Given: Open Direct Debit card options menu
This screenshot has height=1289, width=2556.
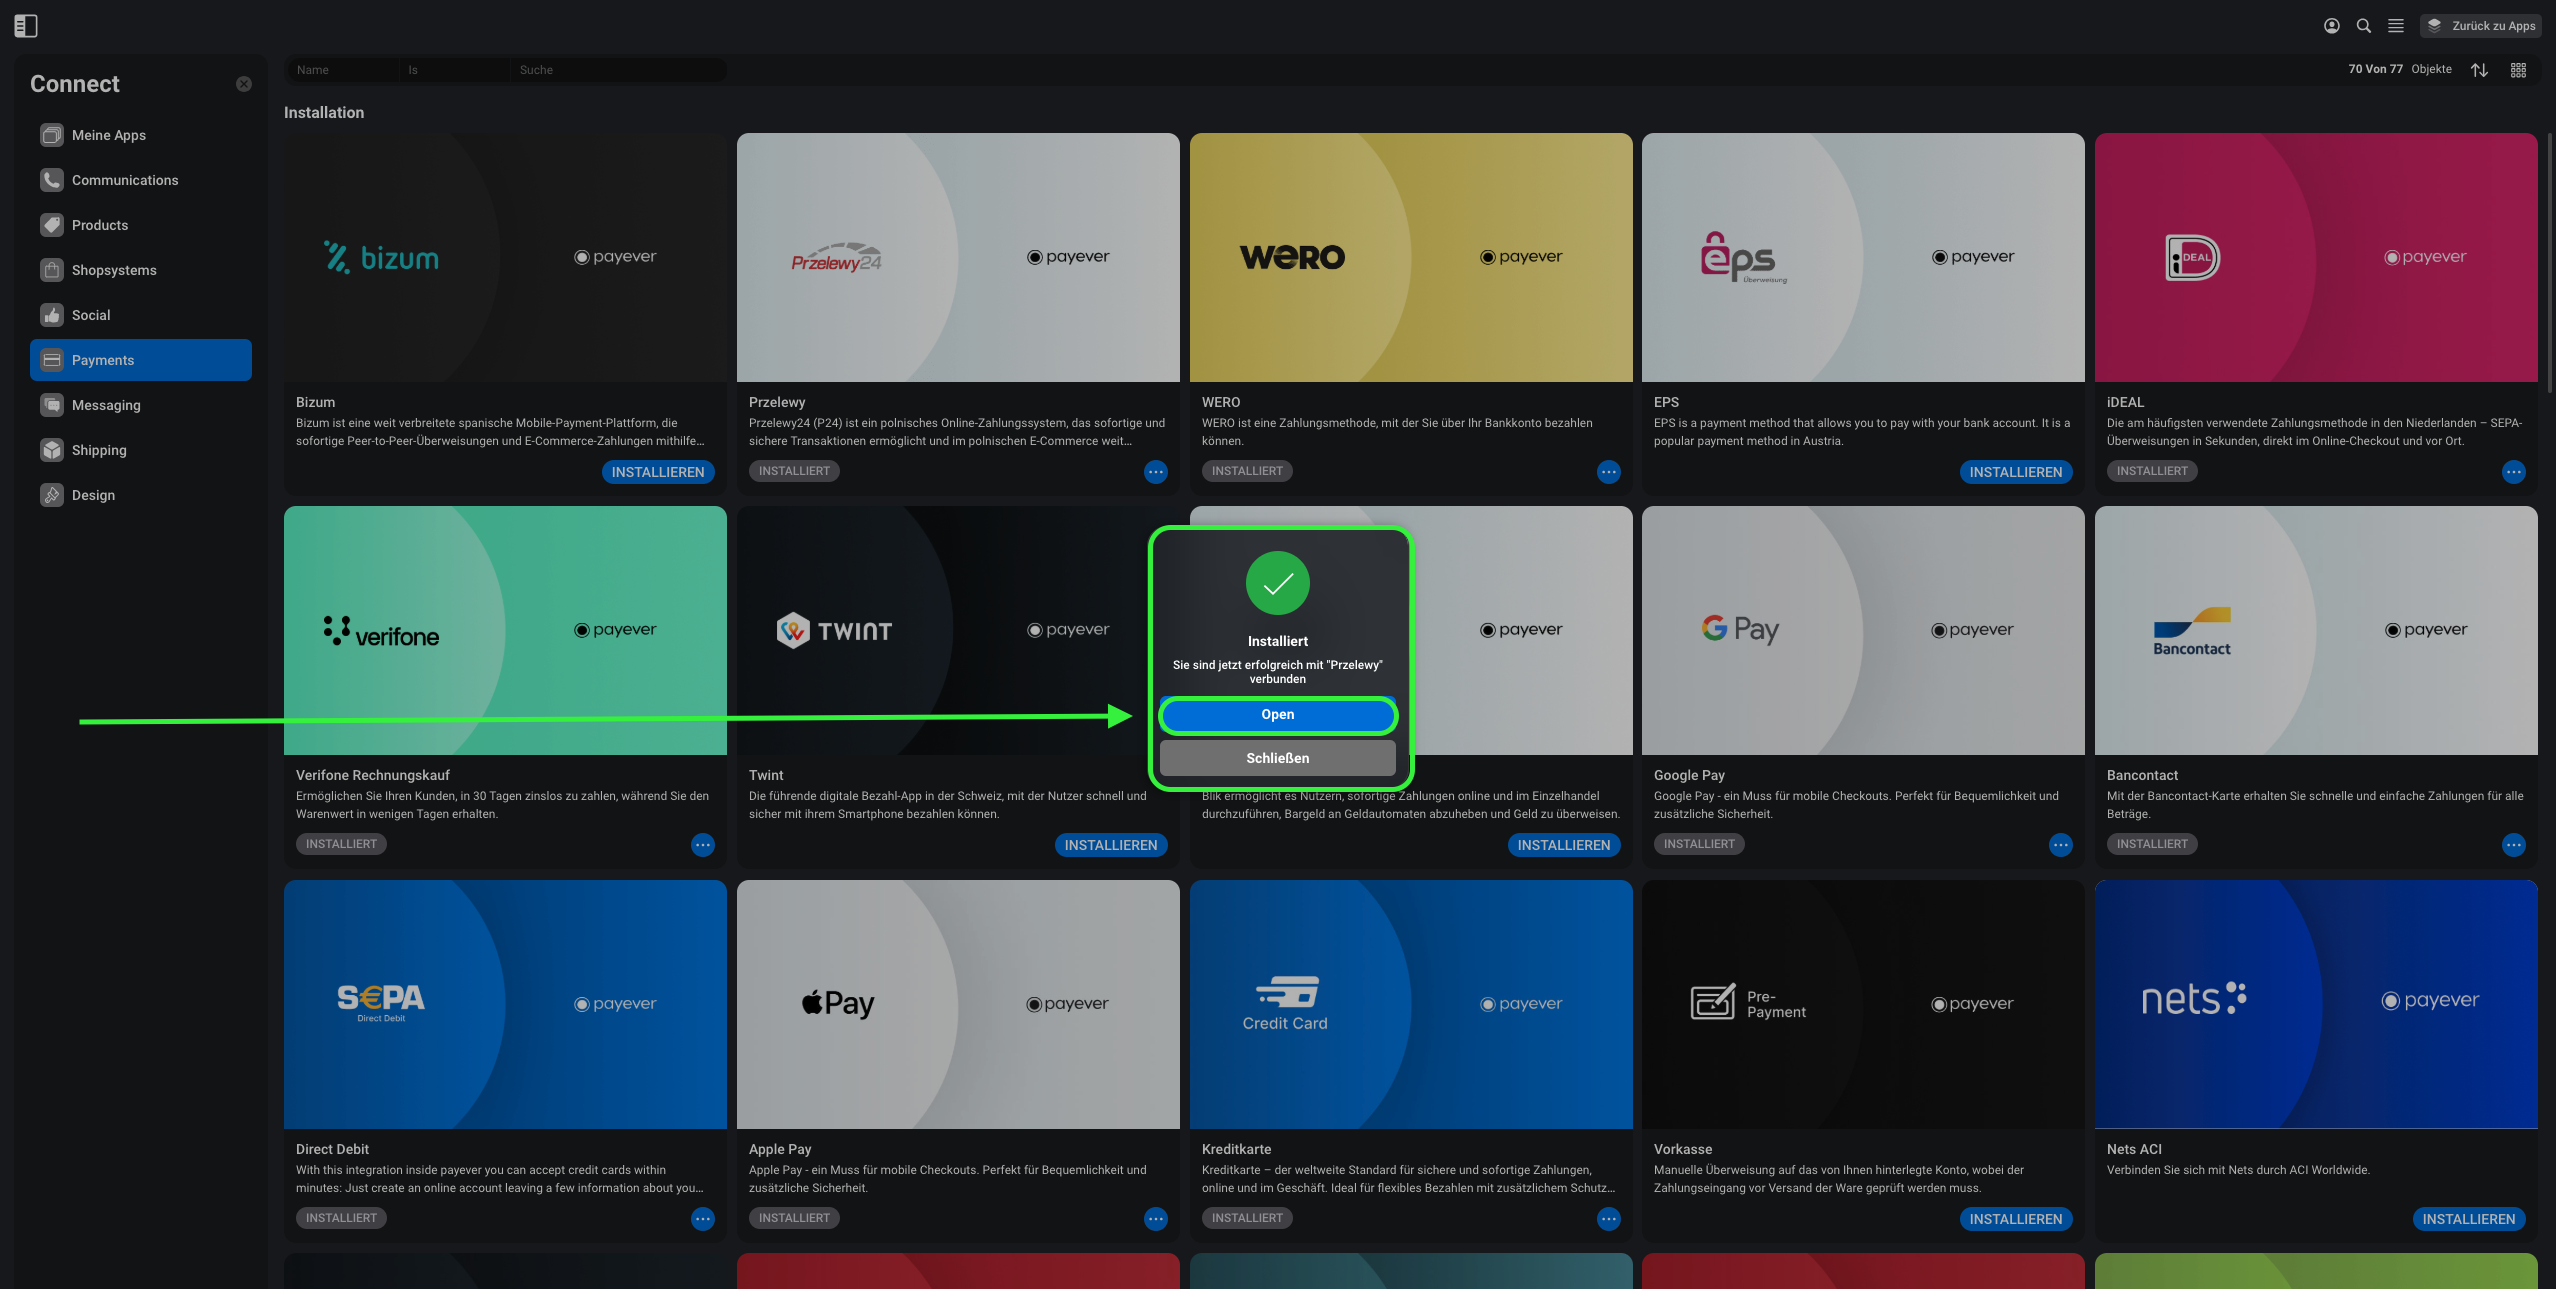Looking at the screenshot, I should [703, 1219].
